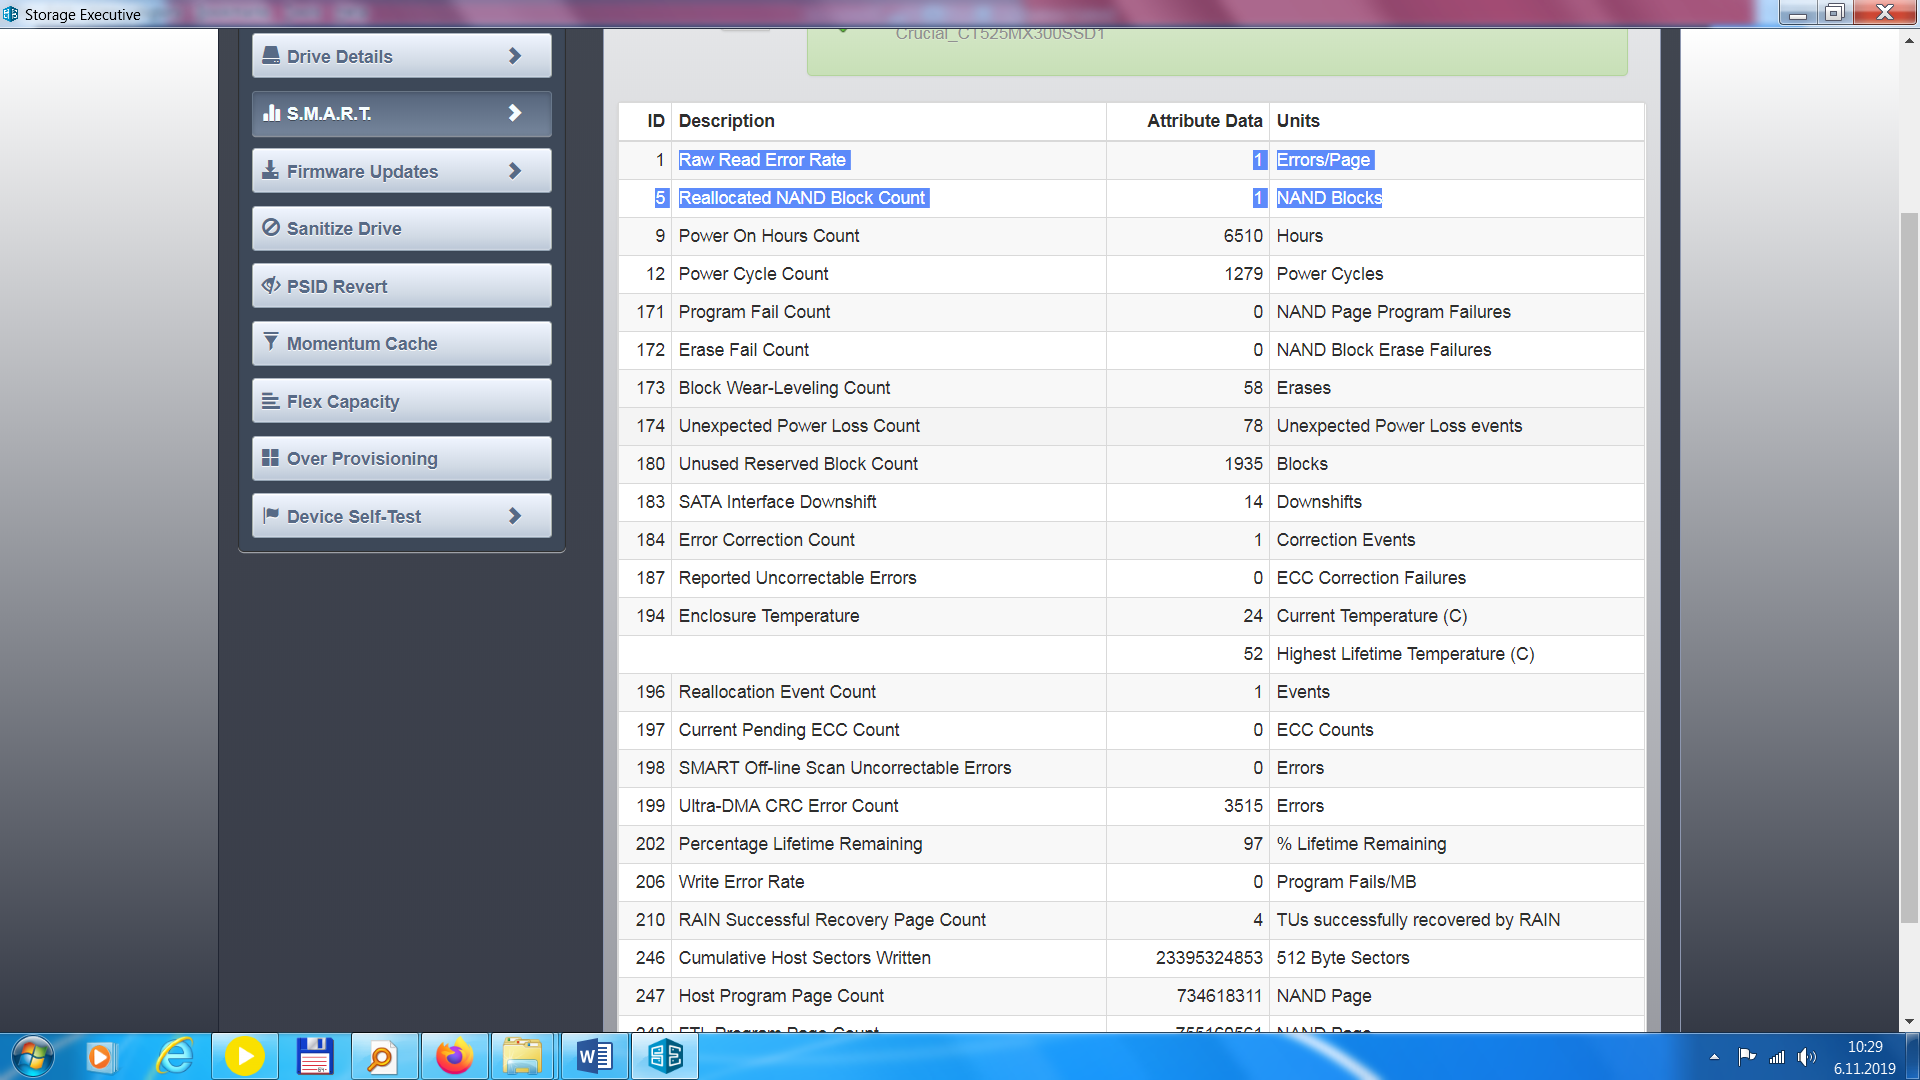Open Internet Explorer from the taskbar

[x=174, y=1056]
